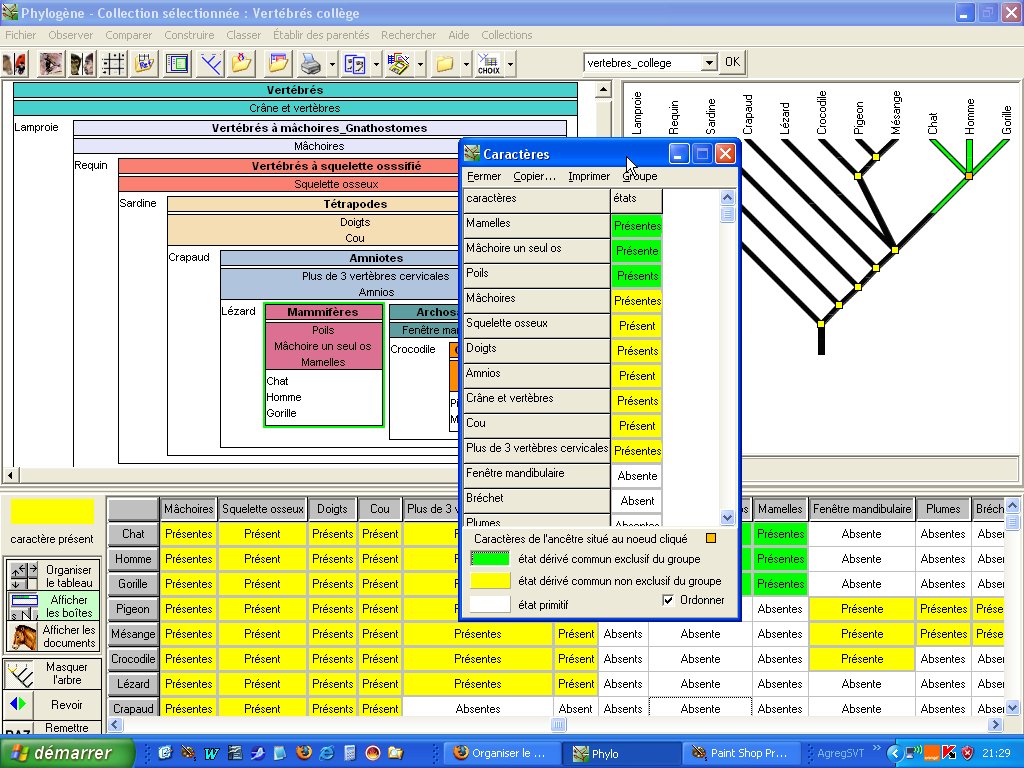
Task: Click the grid table toolbar icon
Action: (x=114, y=64)
